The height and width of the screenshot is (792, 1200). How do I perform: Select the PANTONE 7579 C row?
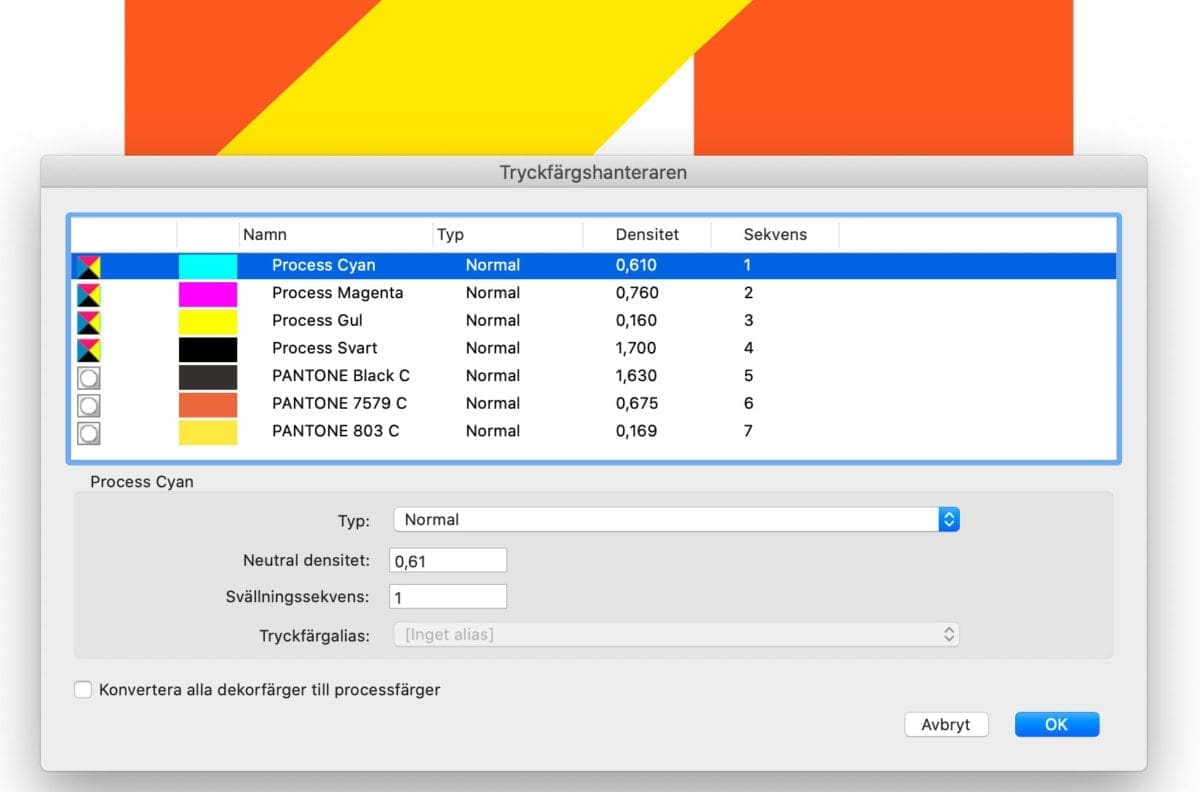pos(594,404)
